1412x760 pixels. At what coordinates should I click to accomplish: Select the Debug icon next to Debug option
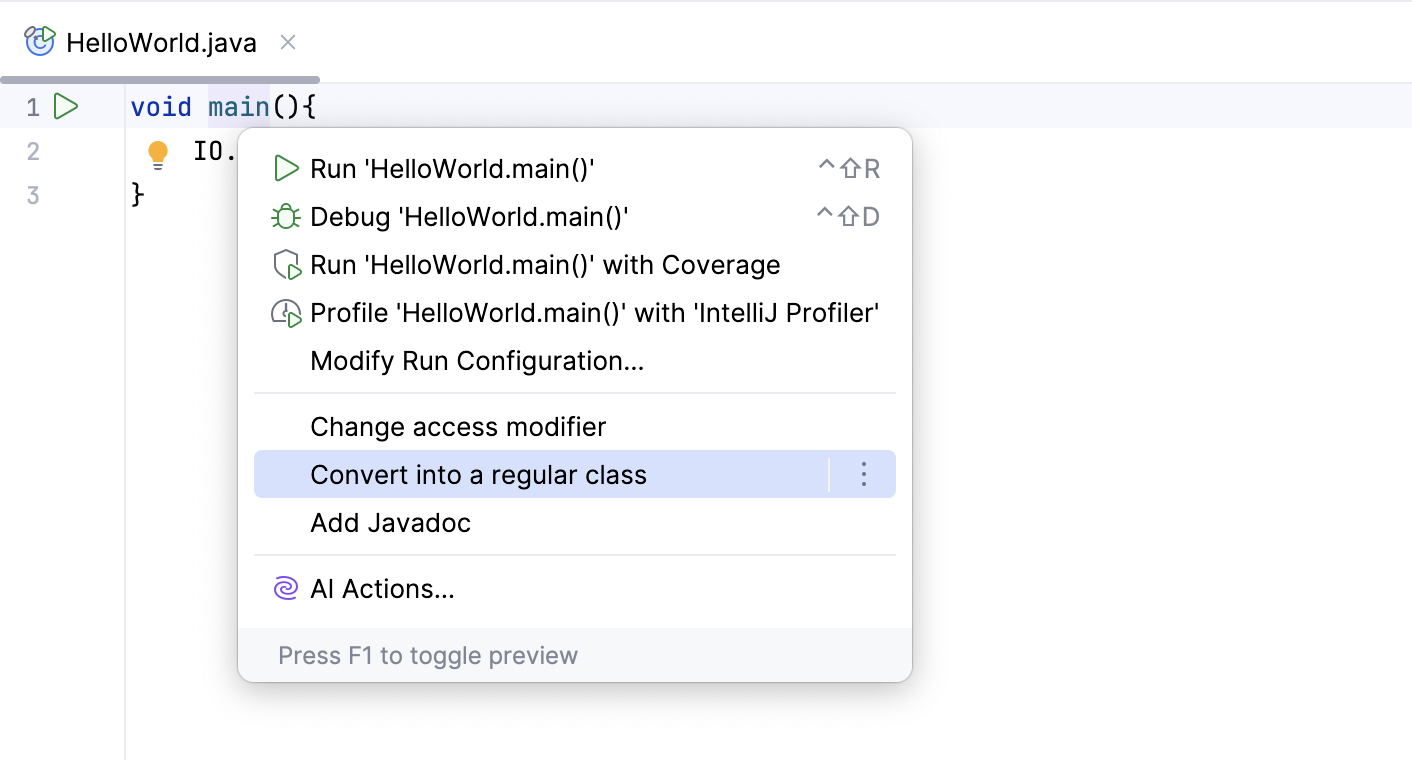(x=285, y=216)
